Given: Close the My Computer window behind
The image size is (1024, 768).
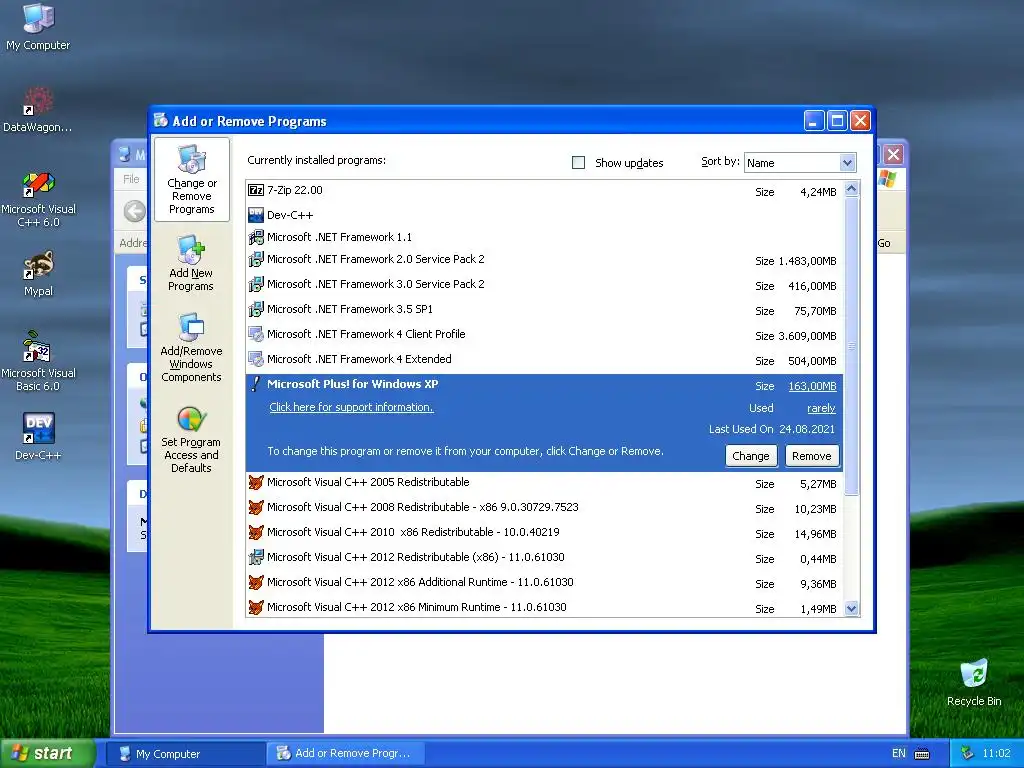Looking at the screenshot, I should pos(893,155).
